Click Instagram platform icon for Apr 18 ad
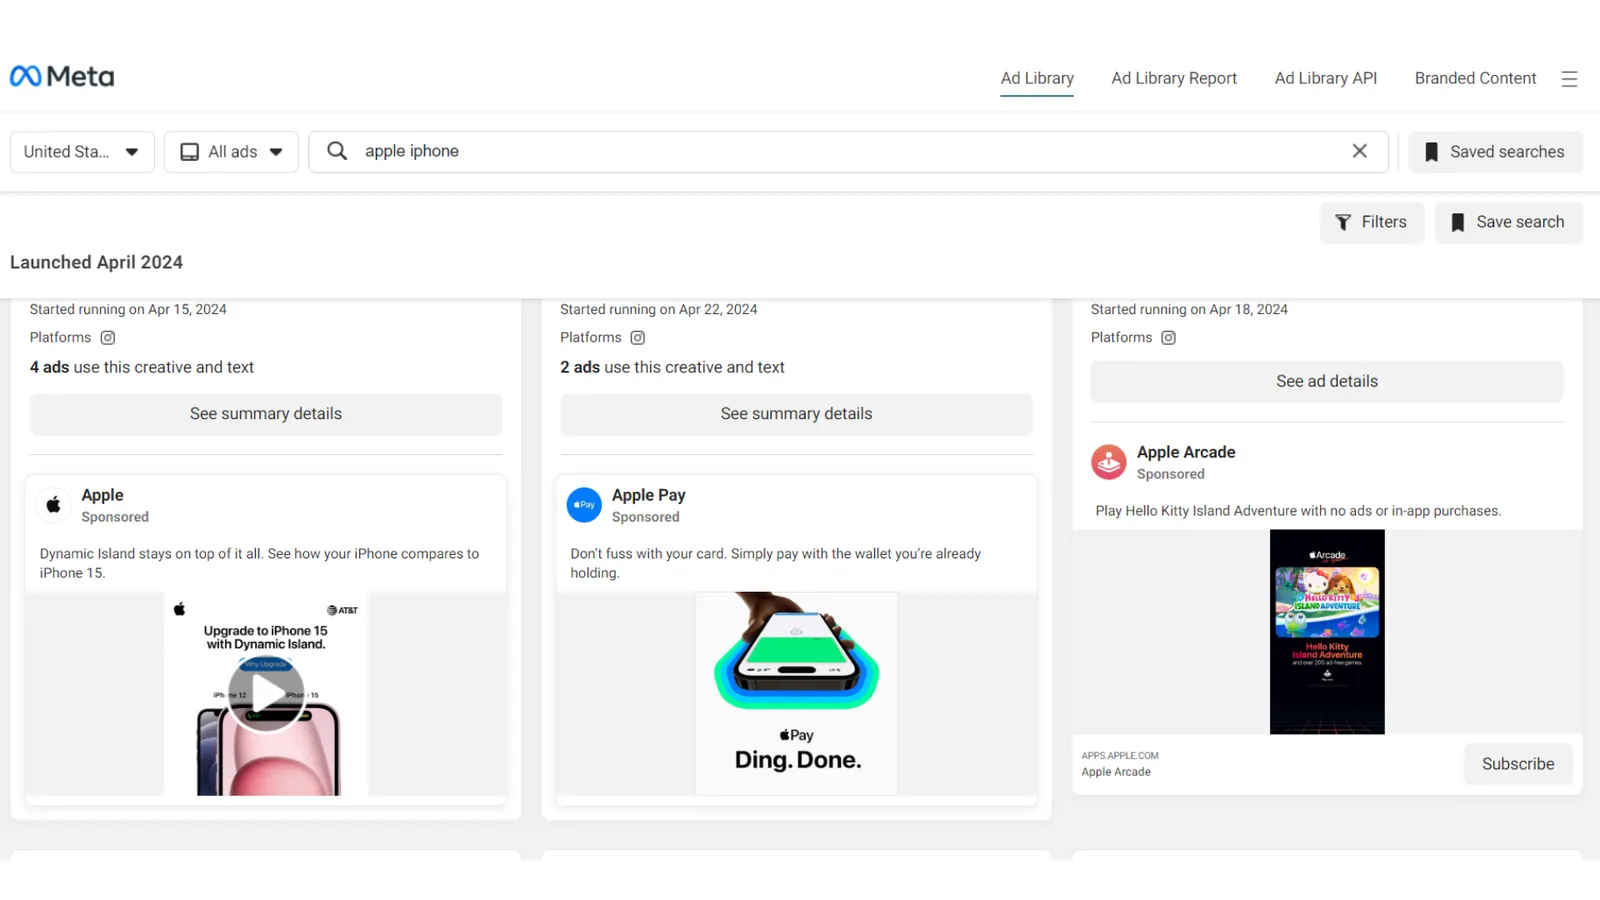This screenshot has height=900, width=1600. [x=1168, y=338]
